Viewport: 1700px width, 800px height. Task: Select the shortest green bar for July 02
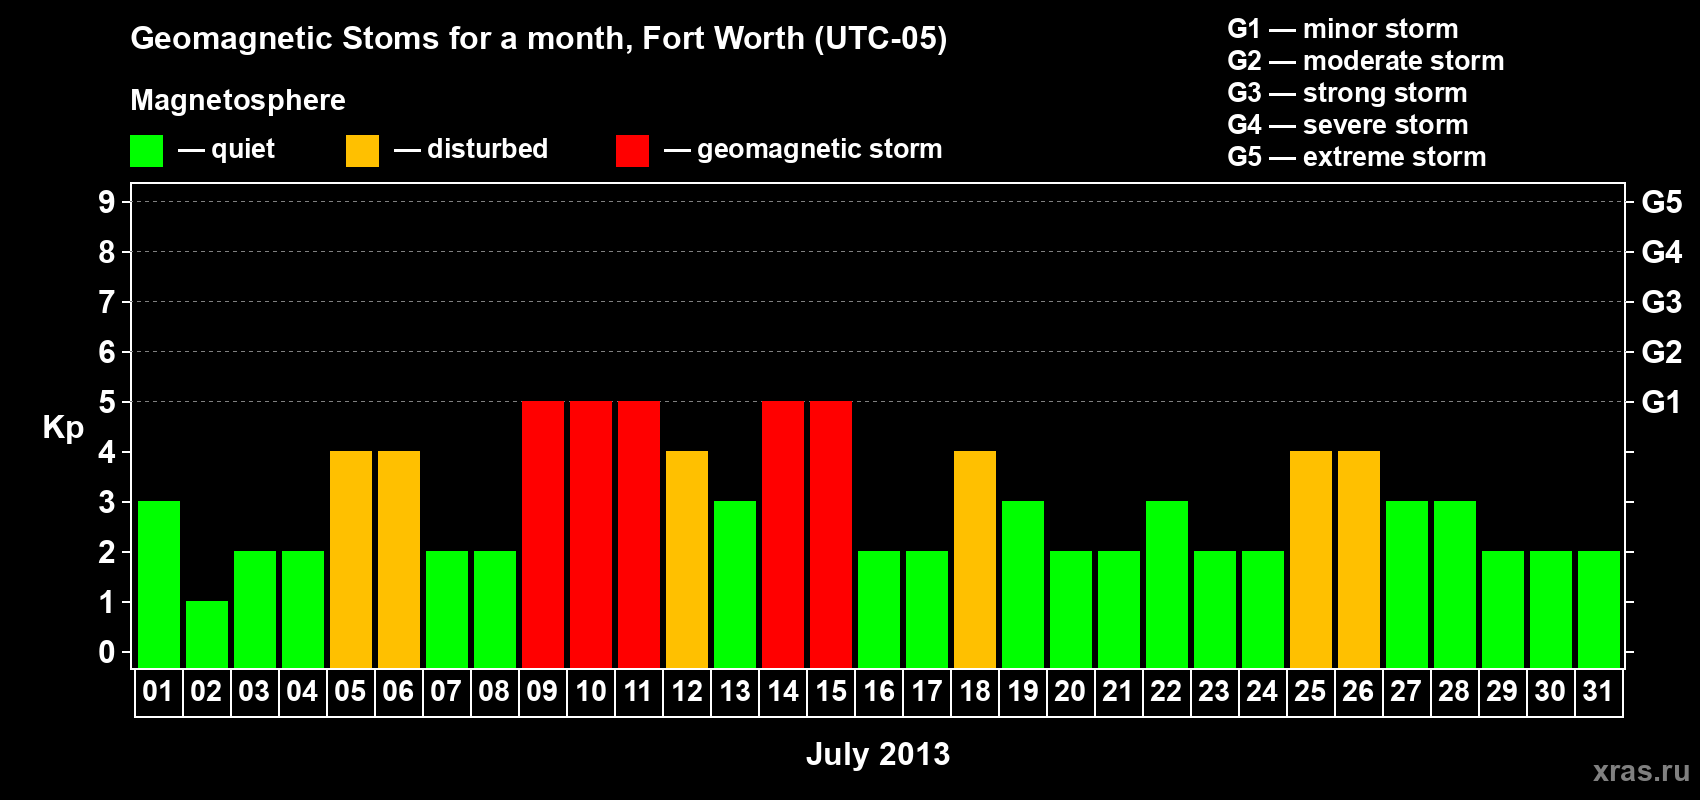[x=207, y=634]
